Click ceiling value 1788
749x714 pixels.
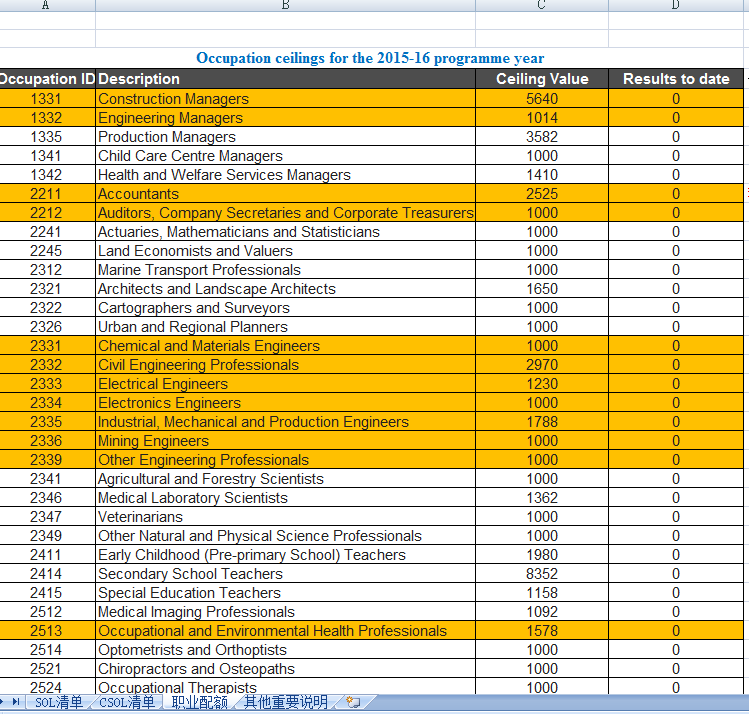[542, 422]
